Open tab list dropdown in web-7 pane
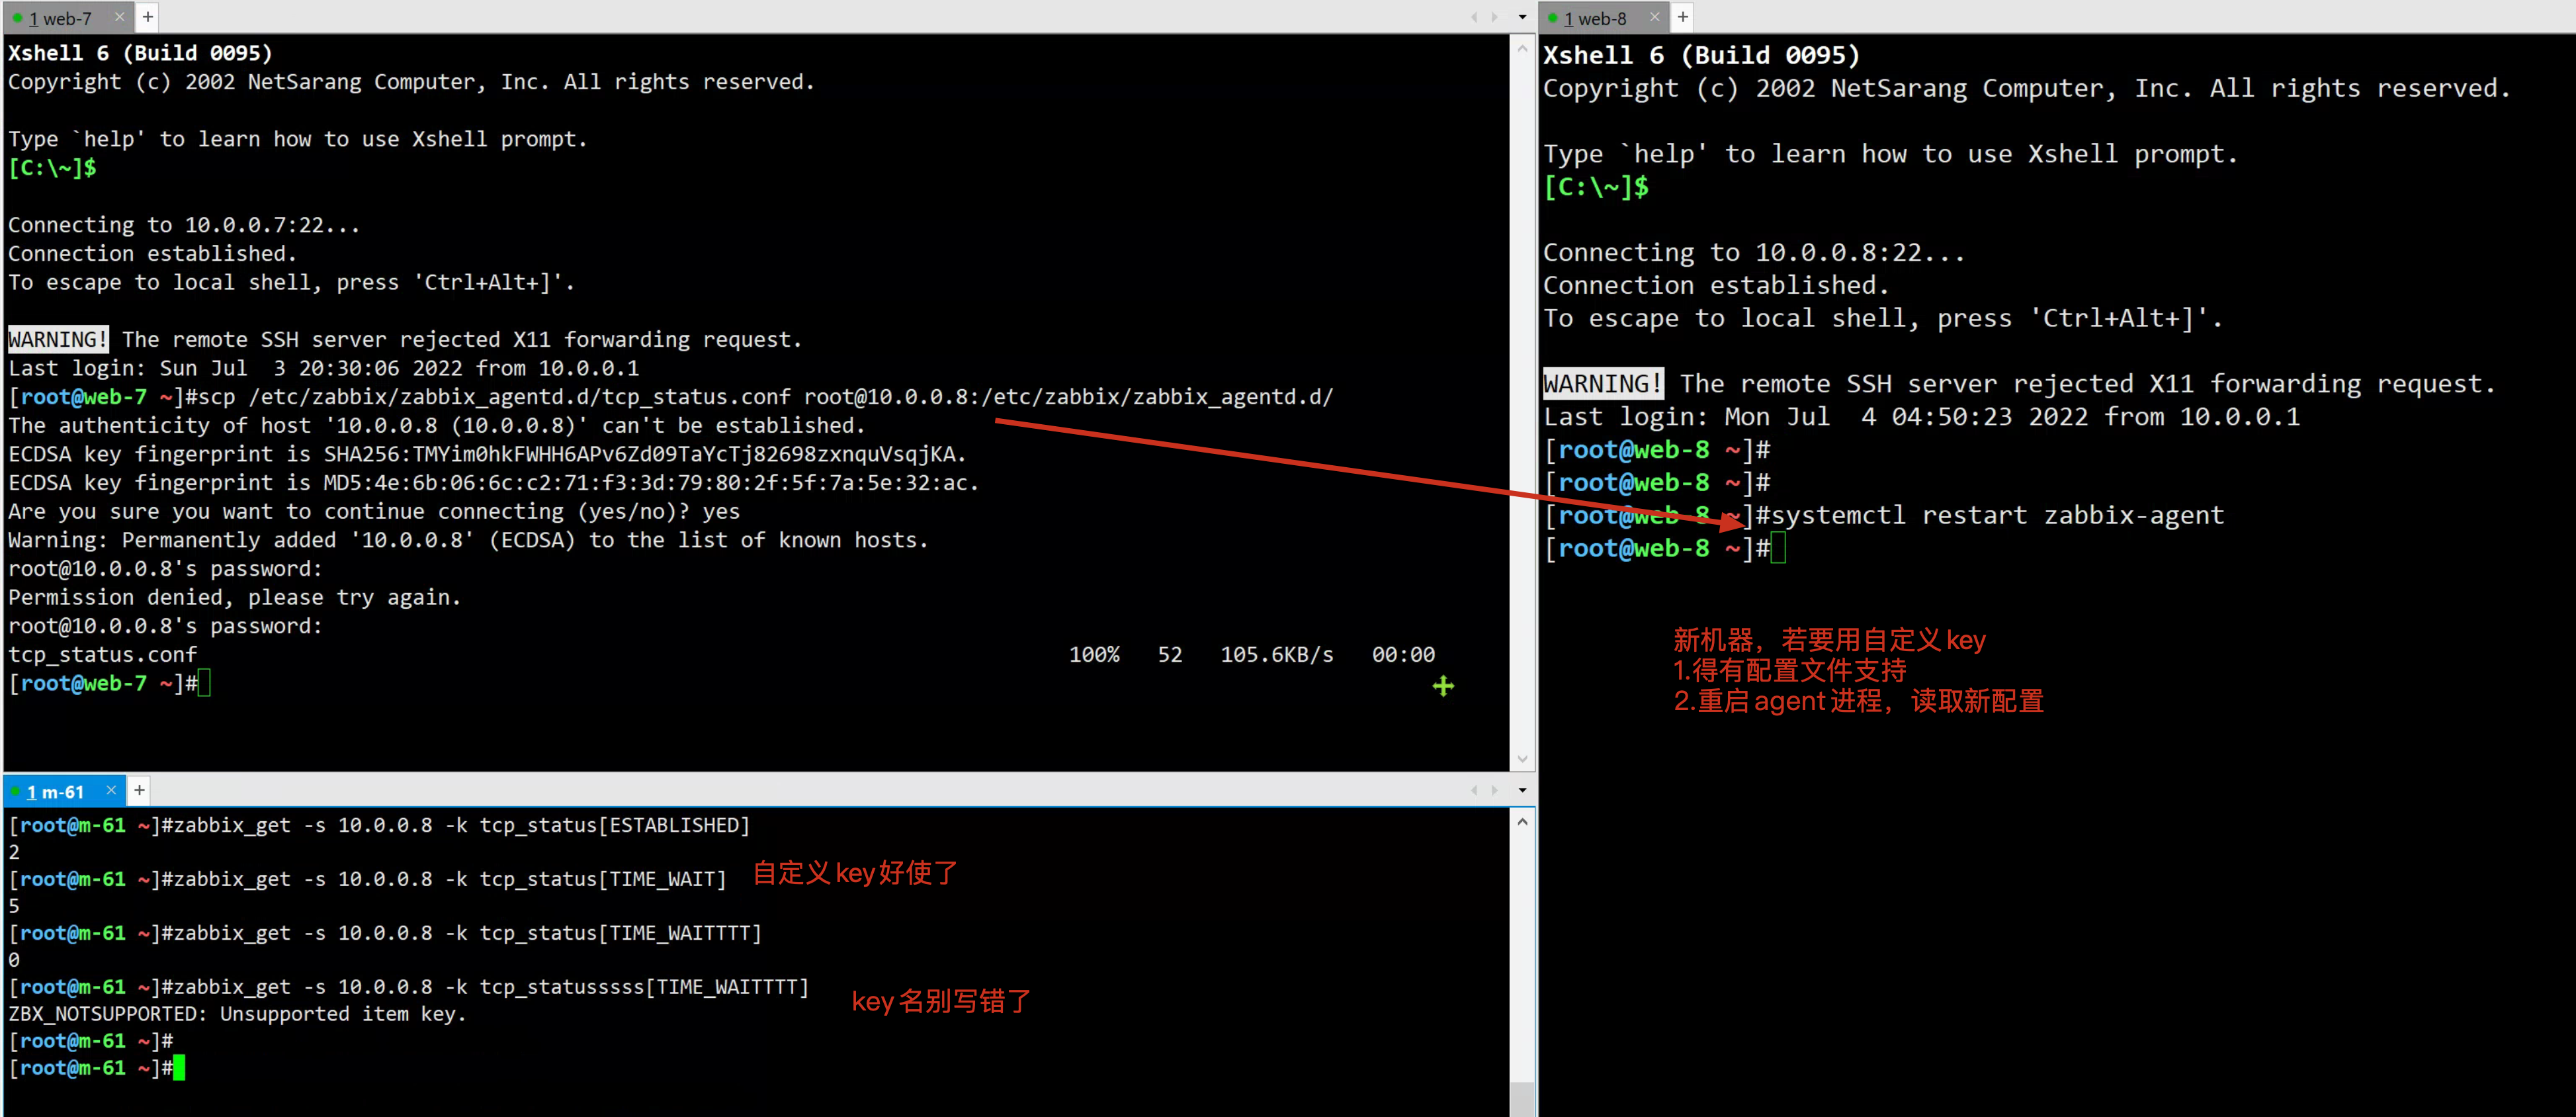The image size is (2576, 1117). point(1522,17)
